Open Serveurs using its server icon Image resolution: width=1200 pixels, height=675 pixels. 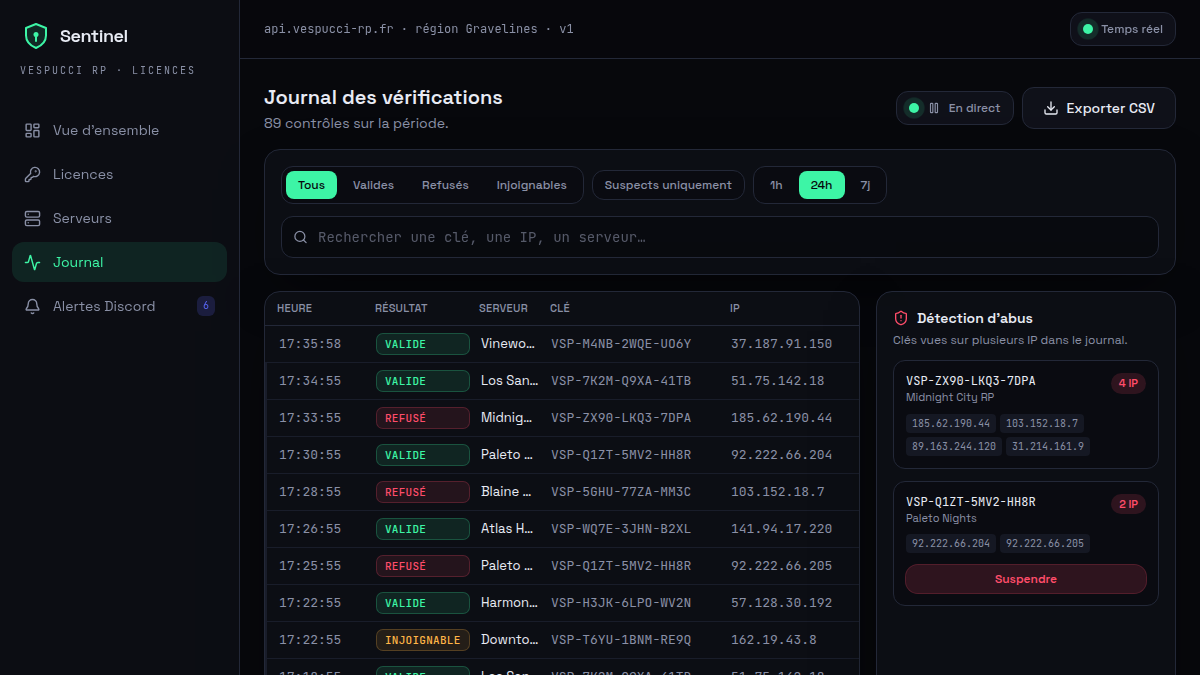(33, 218)
